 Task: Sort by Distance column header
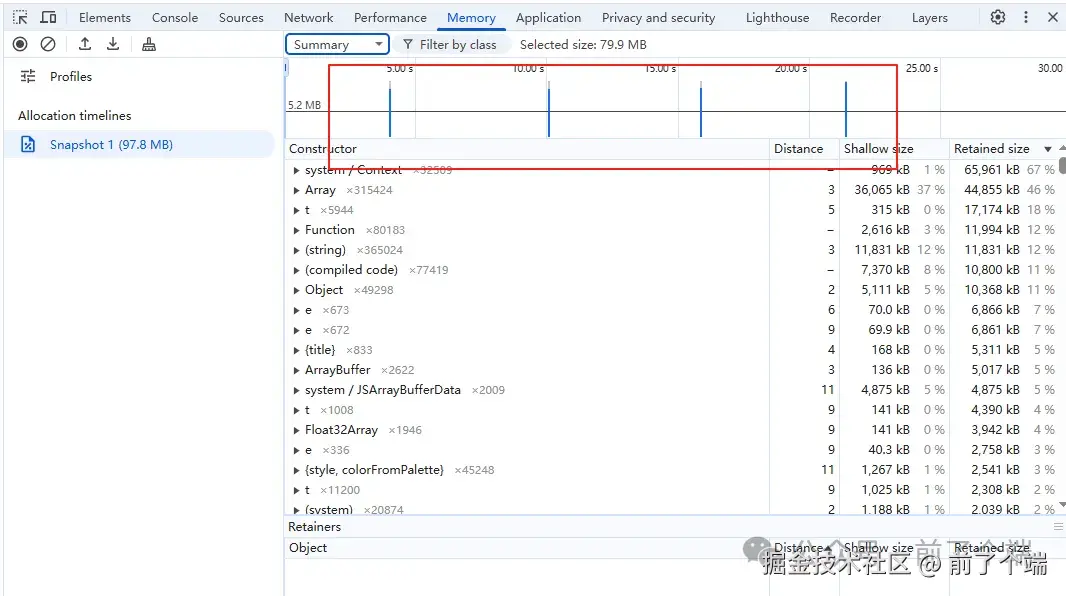[x=804, y=148]
